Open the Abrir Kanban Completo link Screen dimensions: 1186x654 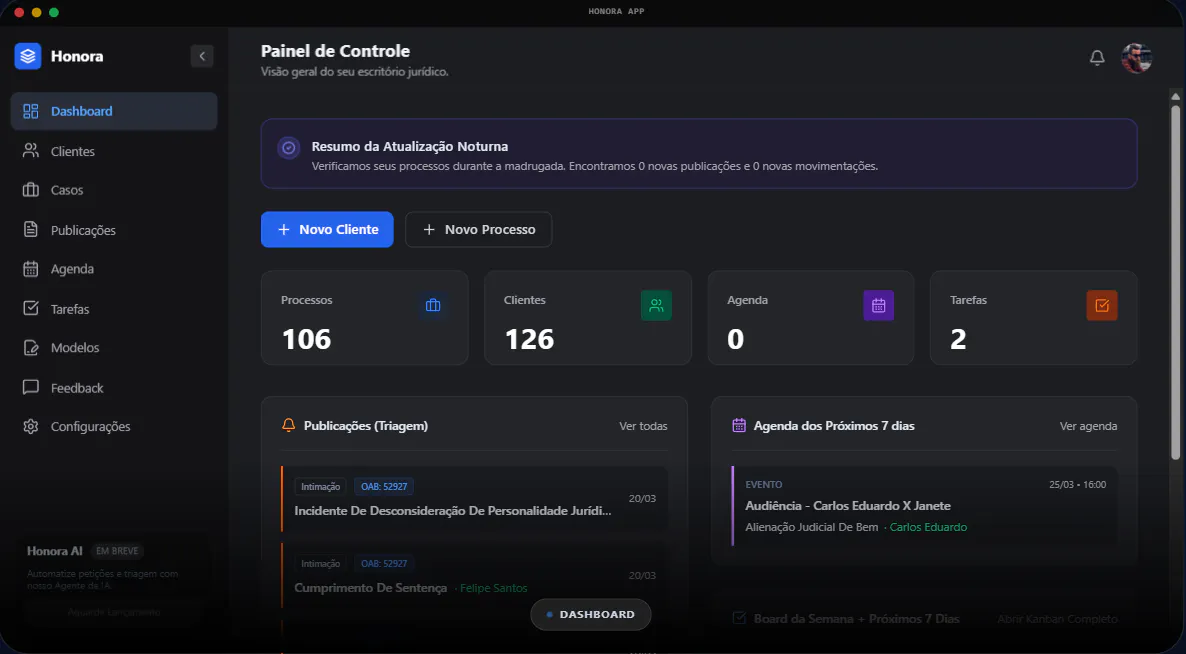1057,618
